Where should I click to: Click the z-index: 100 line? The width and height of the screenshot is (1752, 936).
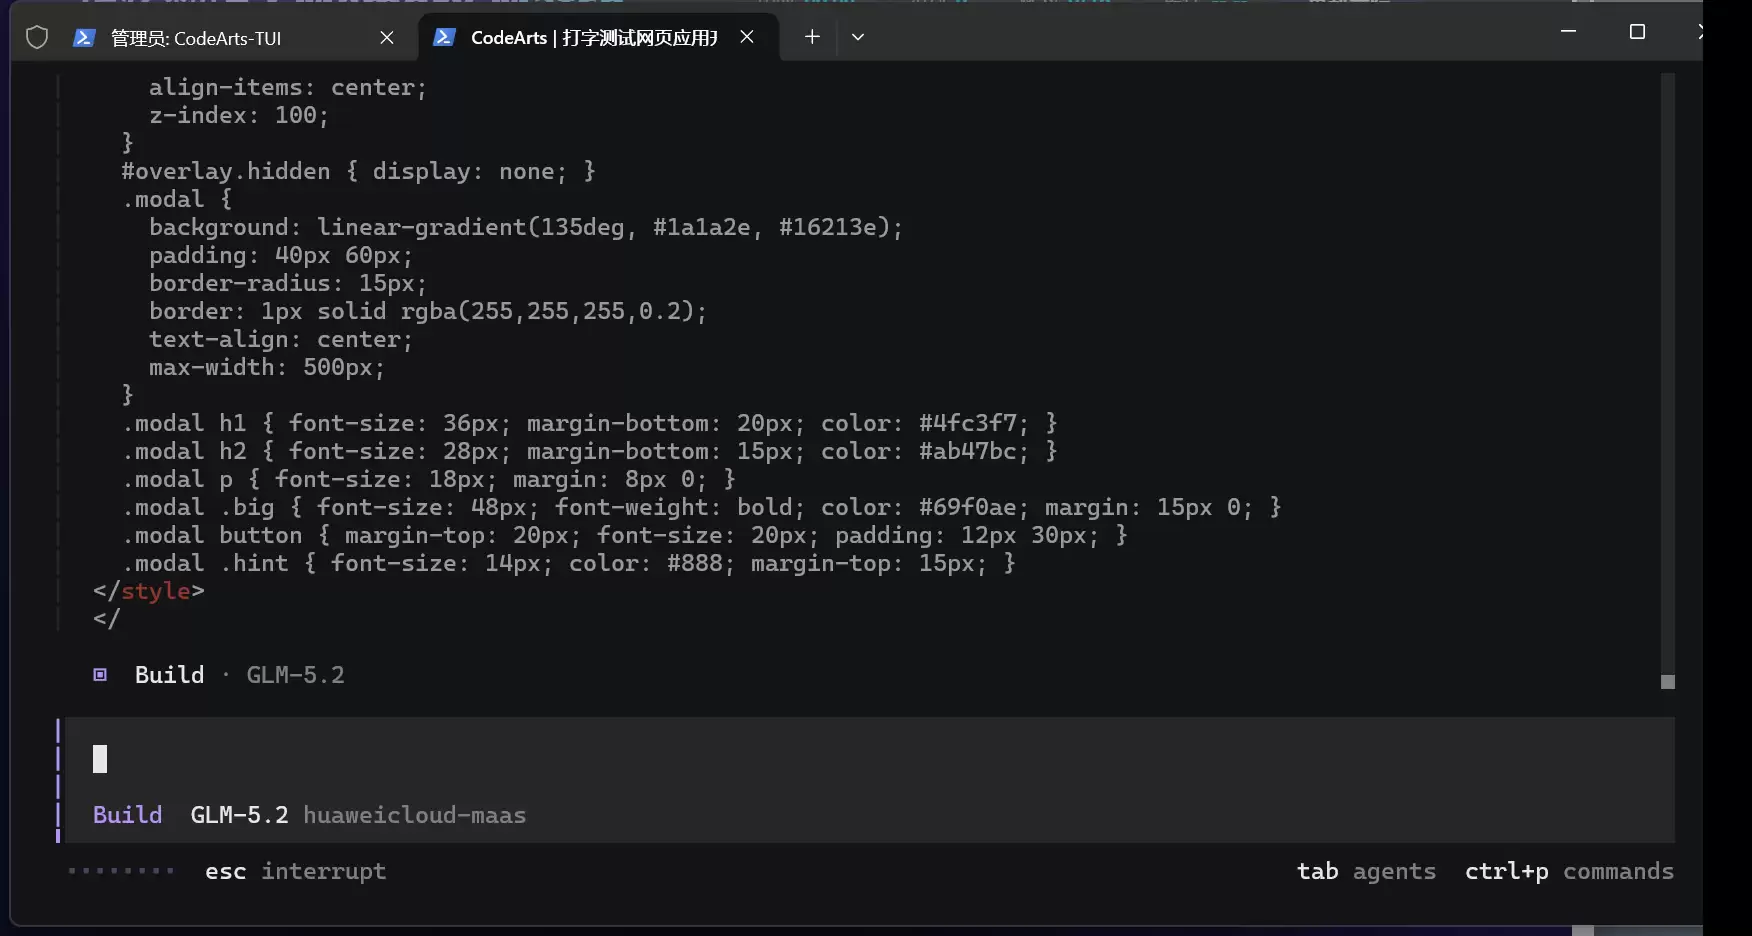(x=239, y=115)
